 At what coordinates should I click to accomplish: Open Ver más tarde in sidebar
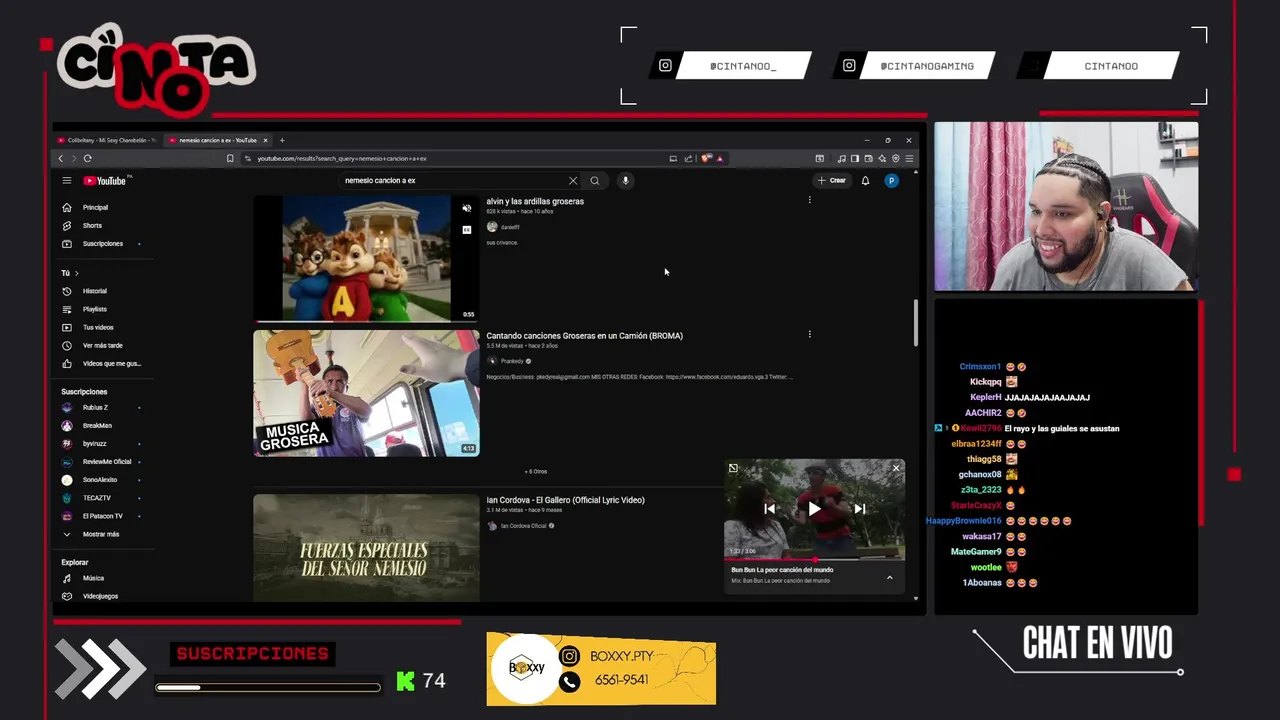click(102, 345)
